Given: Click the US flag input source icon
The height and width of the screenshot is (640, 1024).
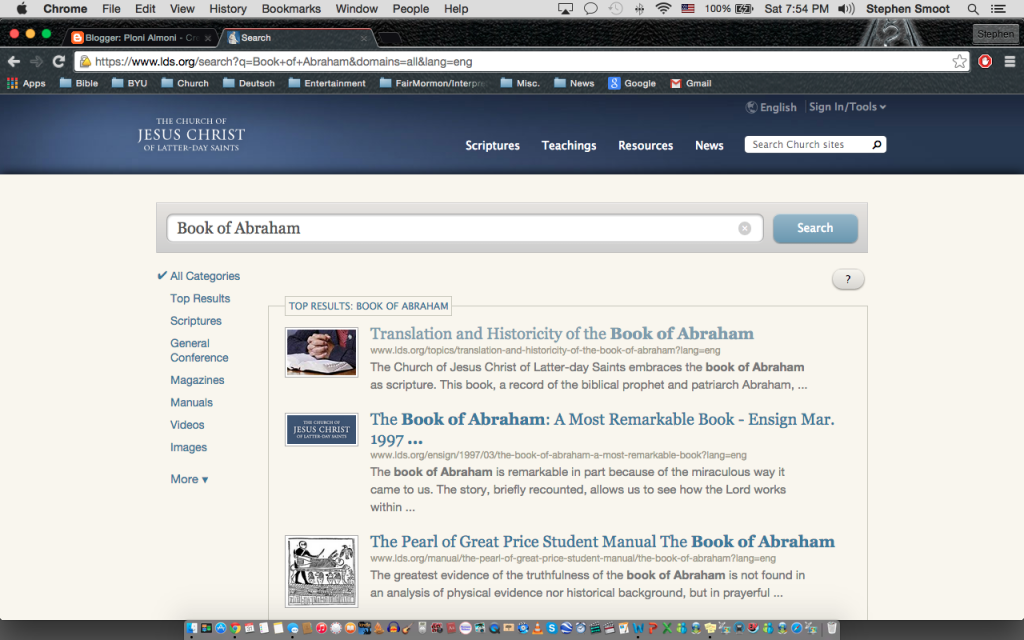Looking at the screenshot, I should (x=688, y=8).
